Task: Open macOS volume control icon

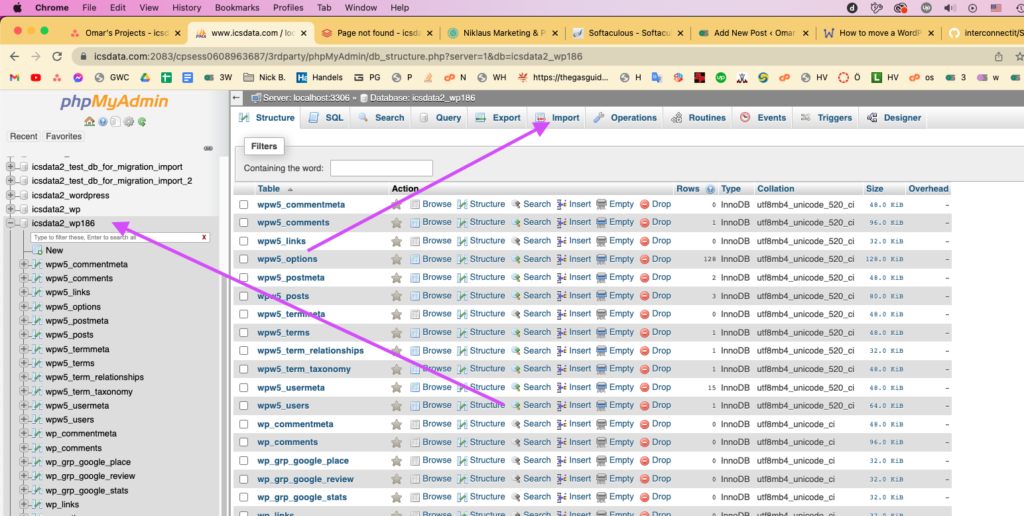Action: [950, 8]
